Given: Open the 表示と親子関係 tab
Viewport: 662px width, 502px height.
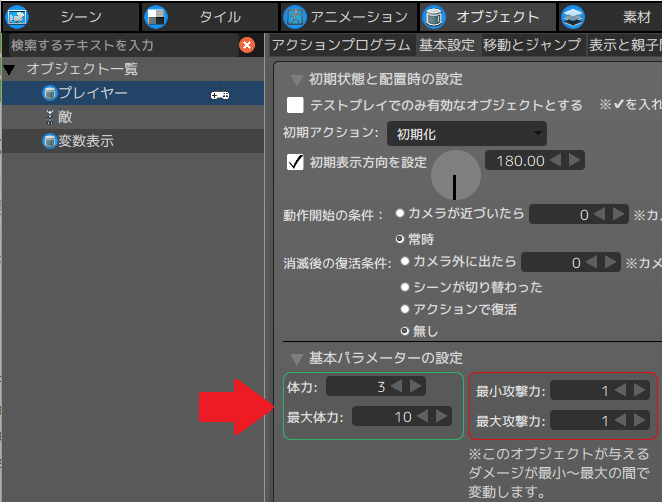Looking at the screenshot, I should (625, 45).
